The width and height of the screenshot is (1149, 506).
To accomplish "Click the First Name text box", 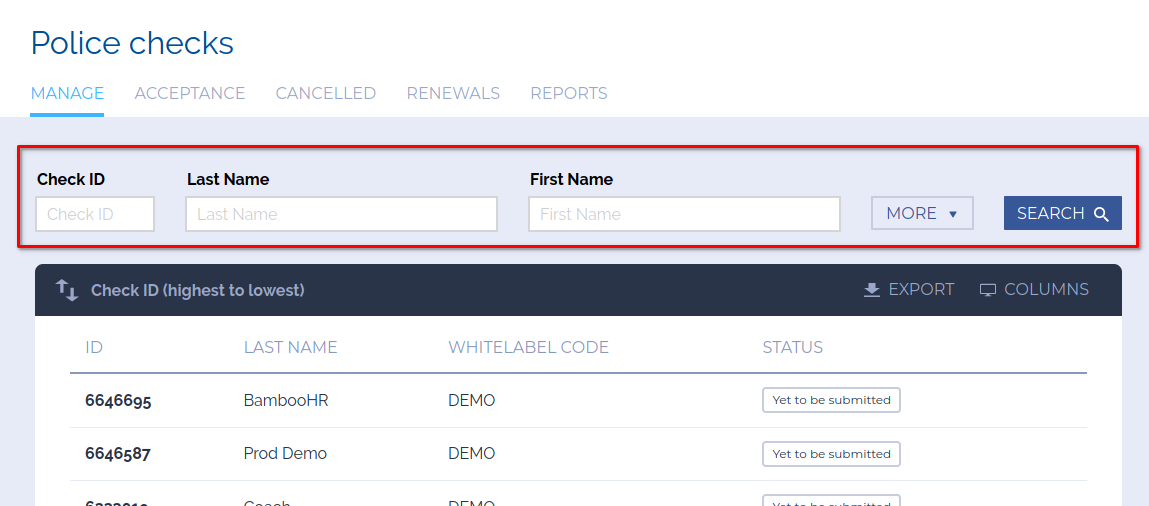I will point(684,214).
